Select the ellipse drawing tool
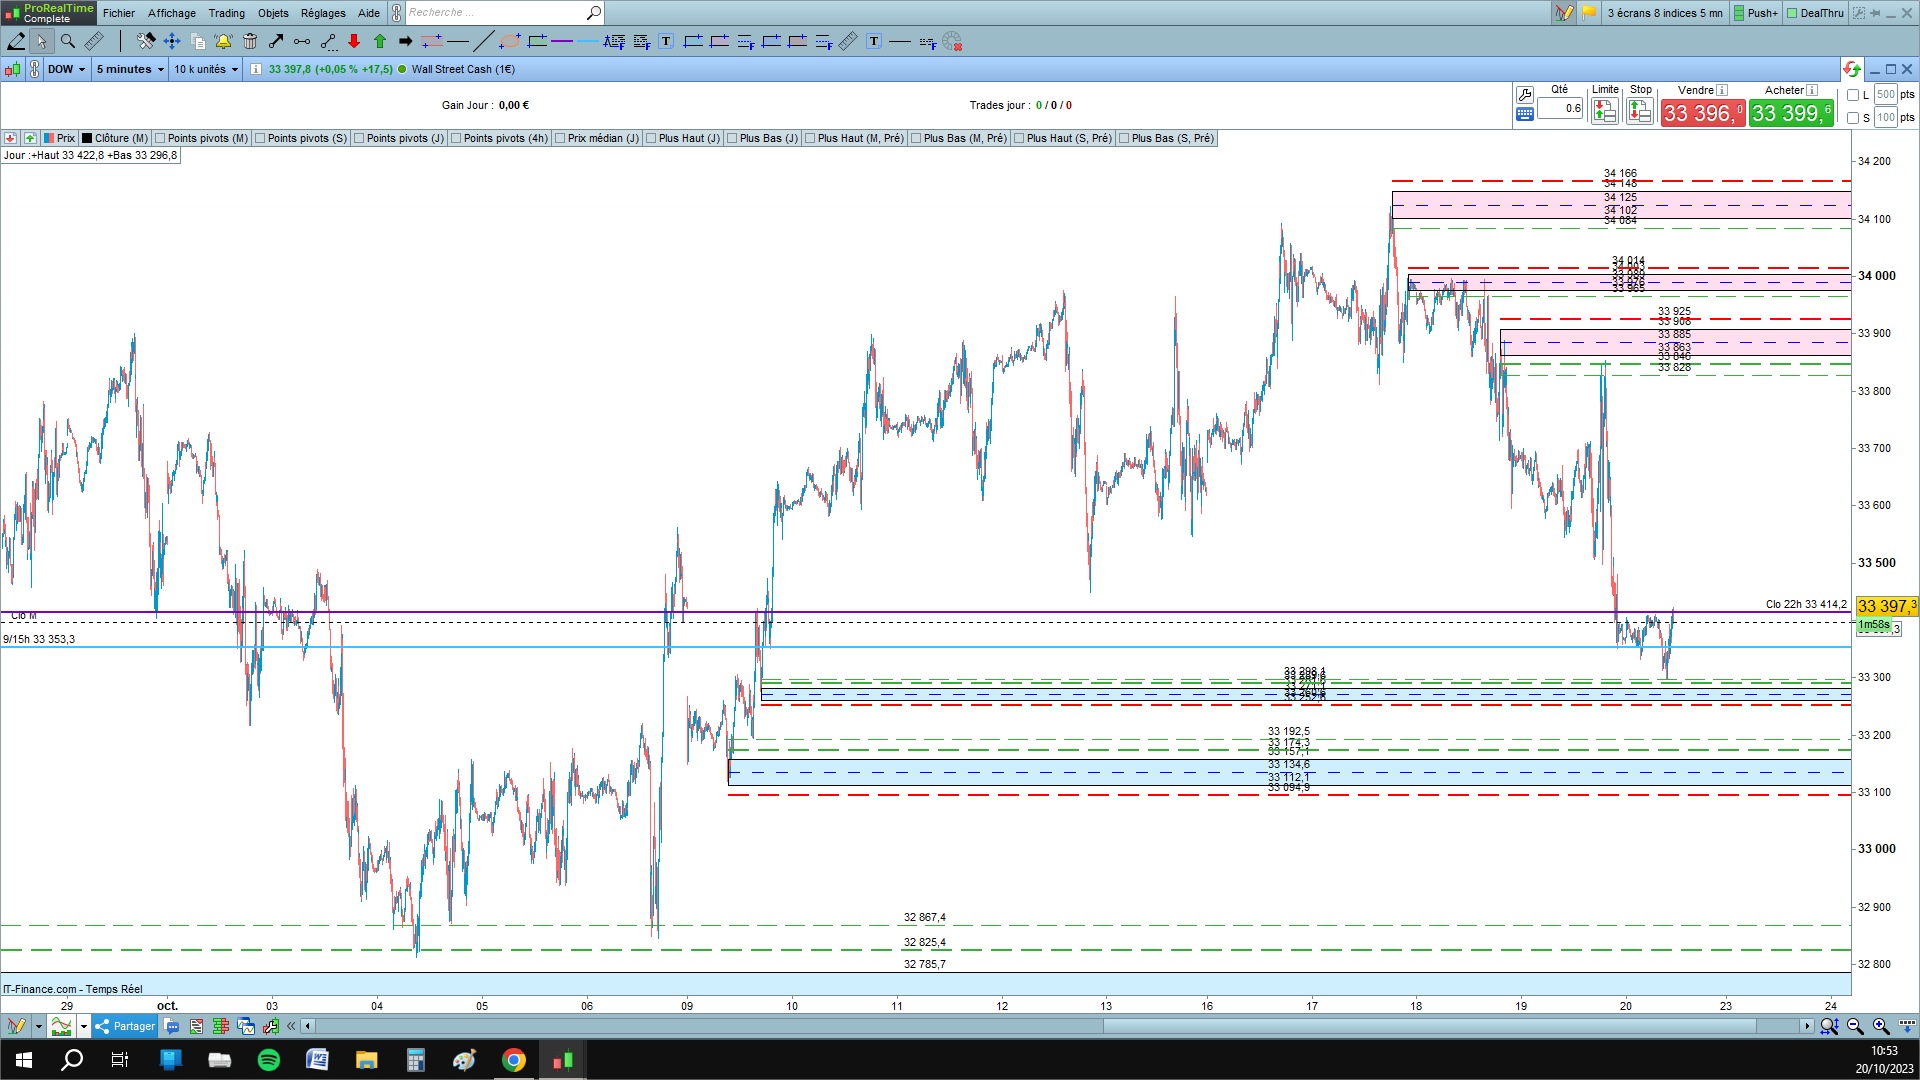The image size is (1920, 1080). pos(510,41)
